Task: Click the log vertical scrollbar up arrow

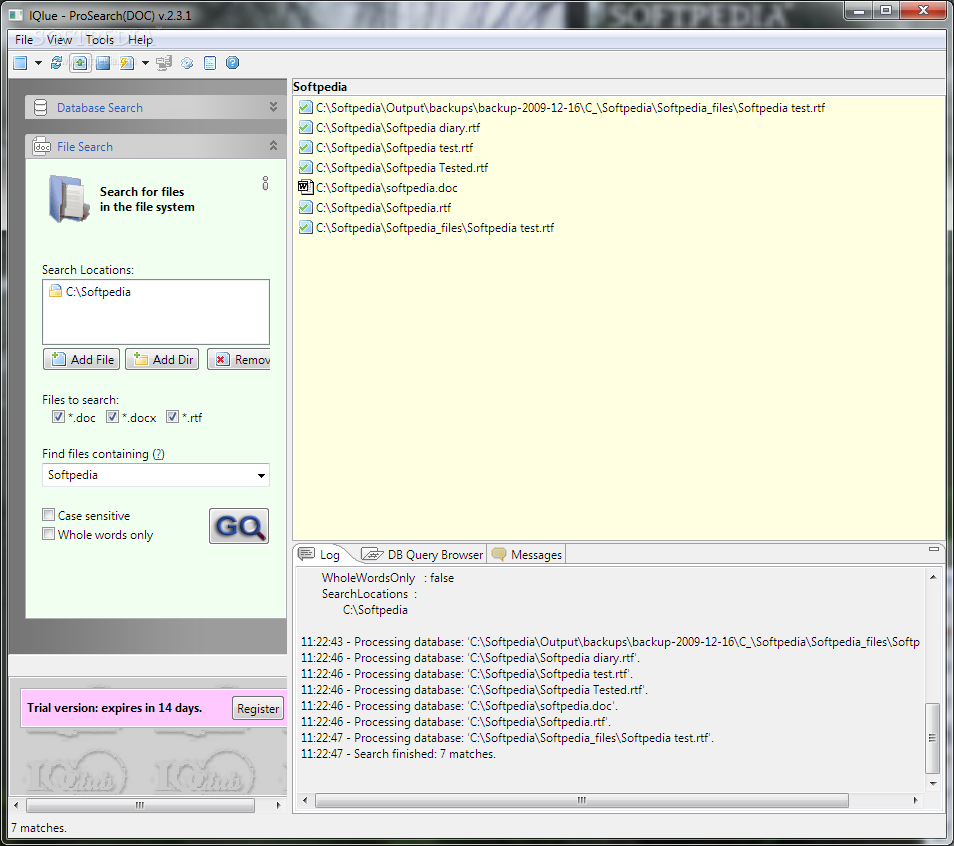Action: (933, 577)
